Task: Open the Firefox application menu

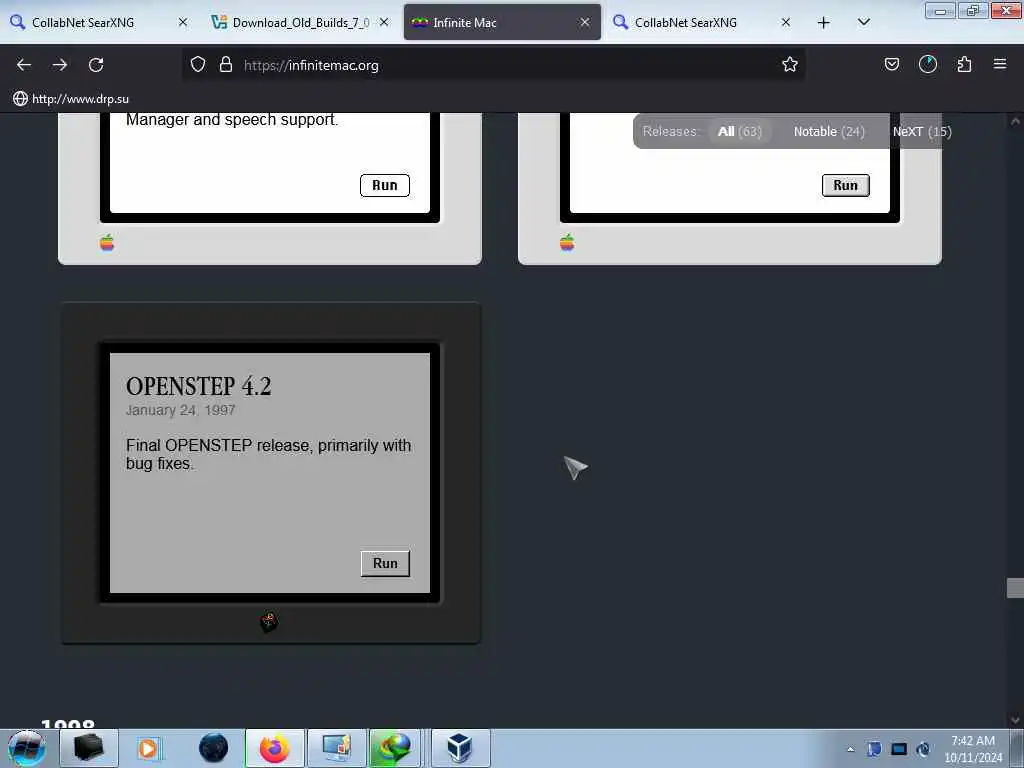Action: click(x=1000, y=65)
